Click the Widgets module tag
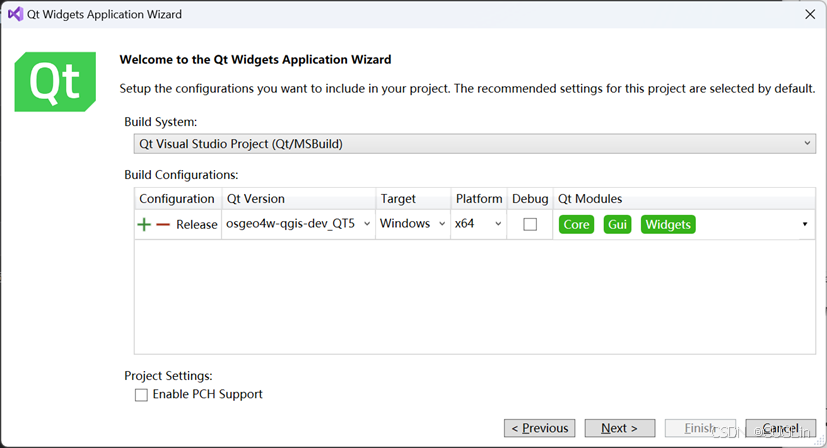The width and height of the screenshot is (827, 448). tap(668, 224)
